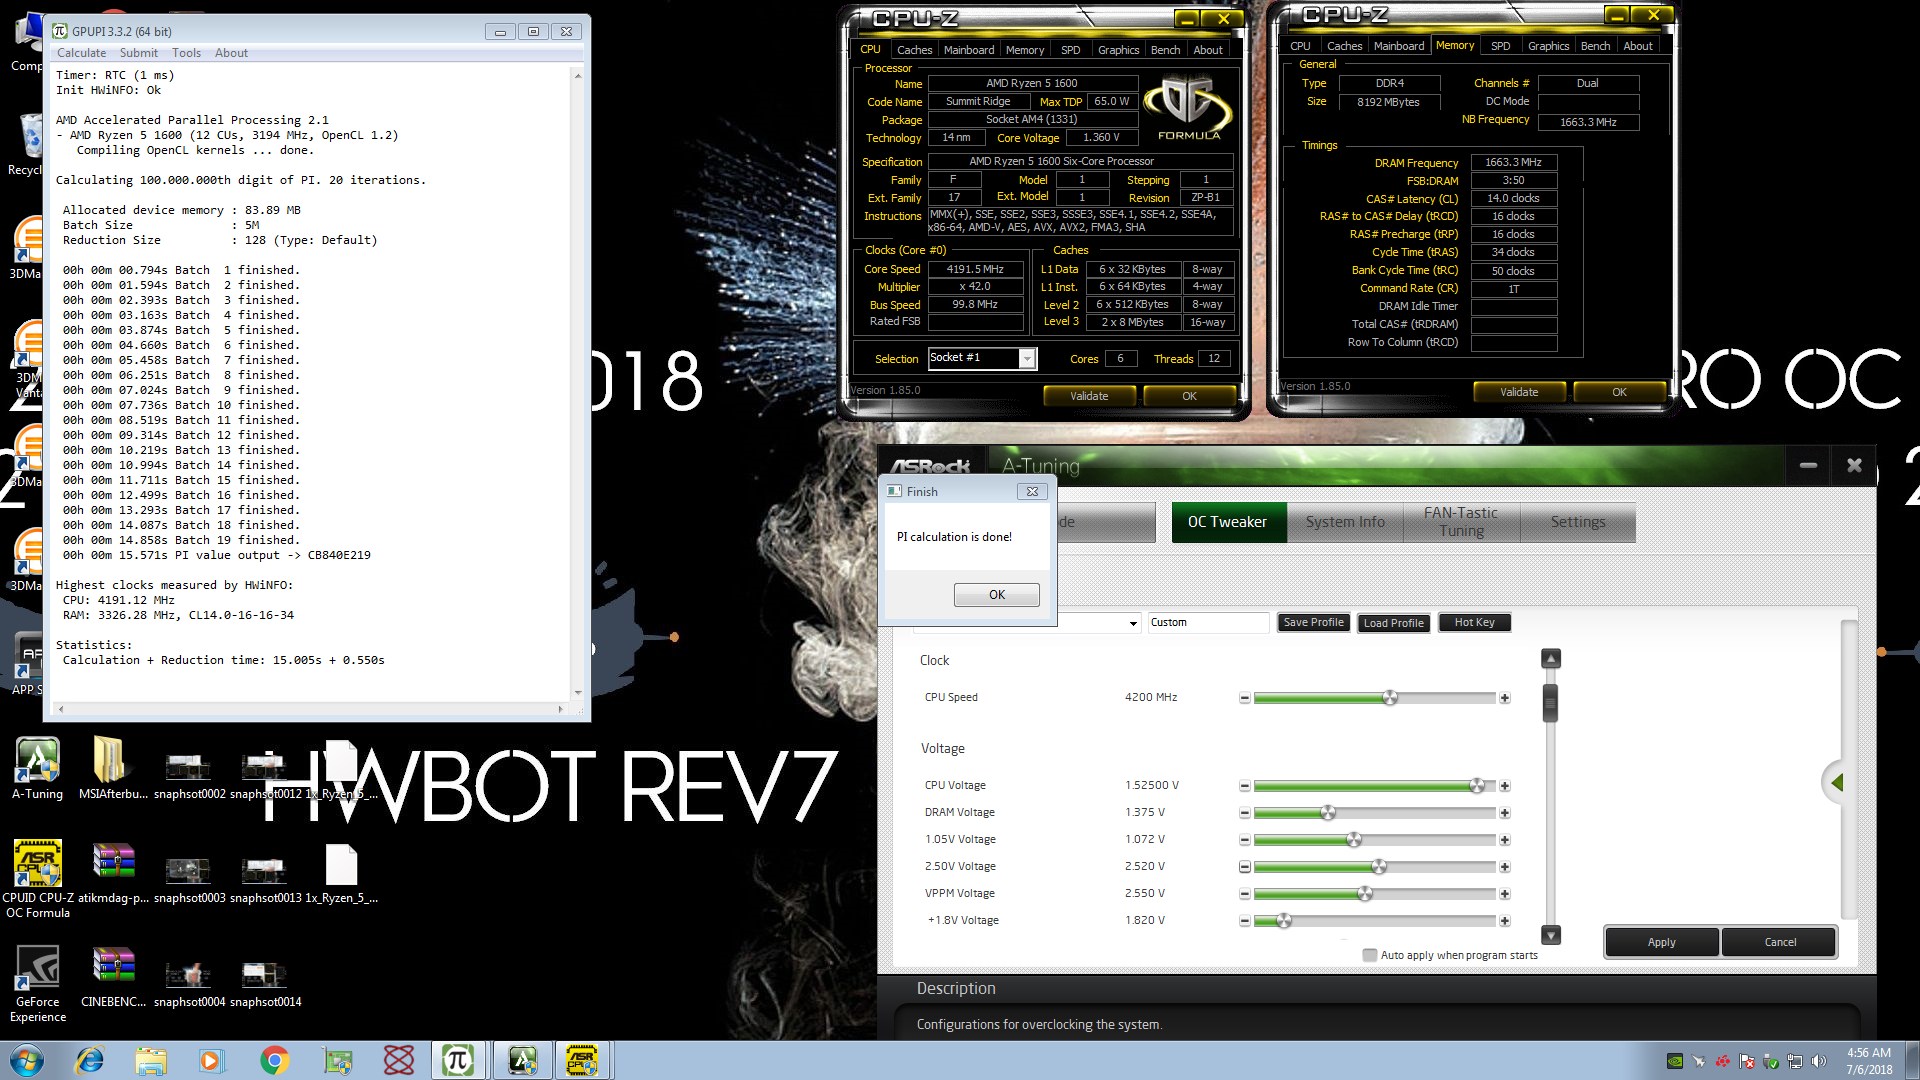Image resolution: width=1920 pixels, height=1080 pixels.
Task: Open Graphics tab in left CPU-Z window
Action: tap(1118, 50)
